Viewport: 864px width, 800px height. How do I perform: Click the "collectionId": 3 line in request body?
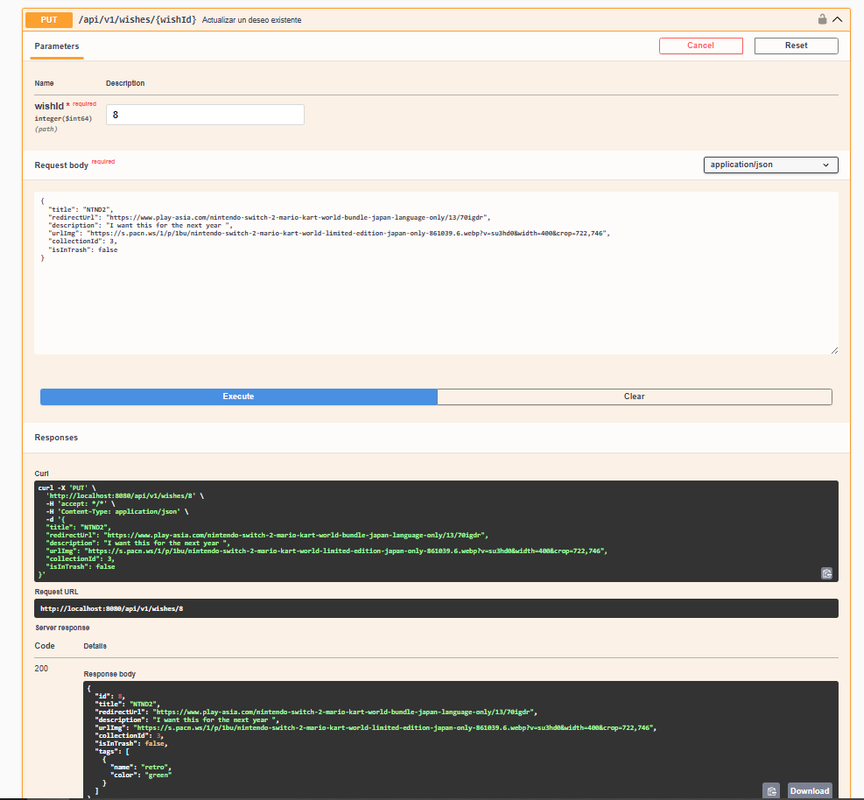point(83,241)
